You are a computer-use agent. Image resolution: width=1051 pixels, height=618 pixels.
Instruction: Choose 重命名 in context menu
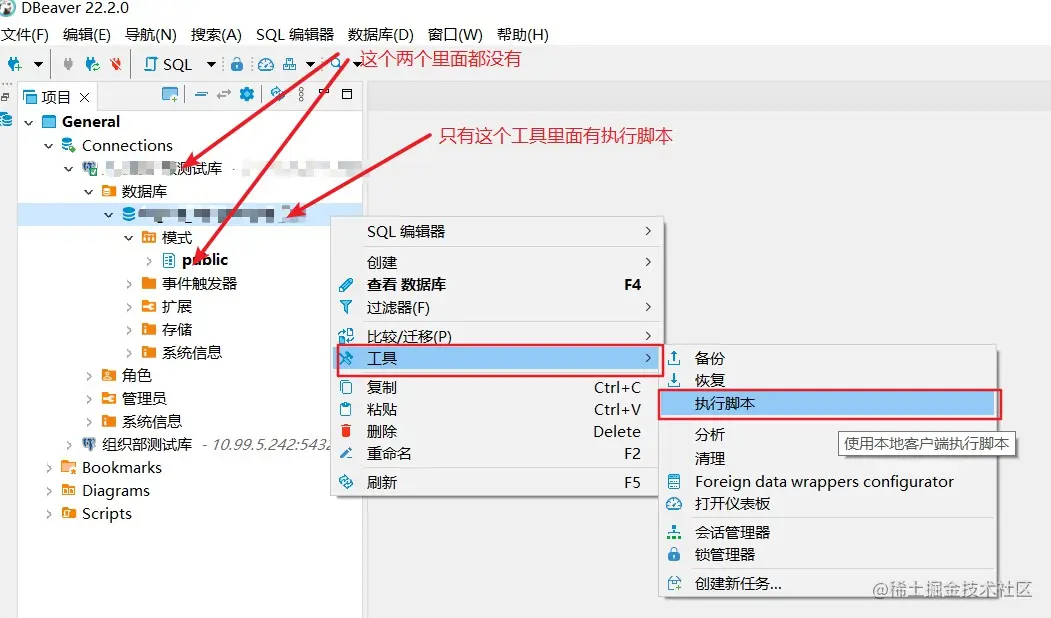pos(497,454)
